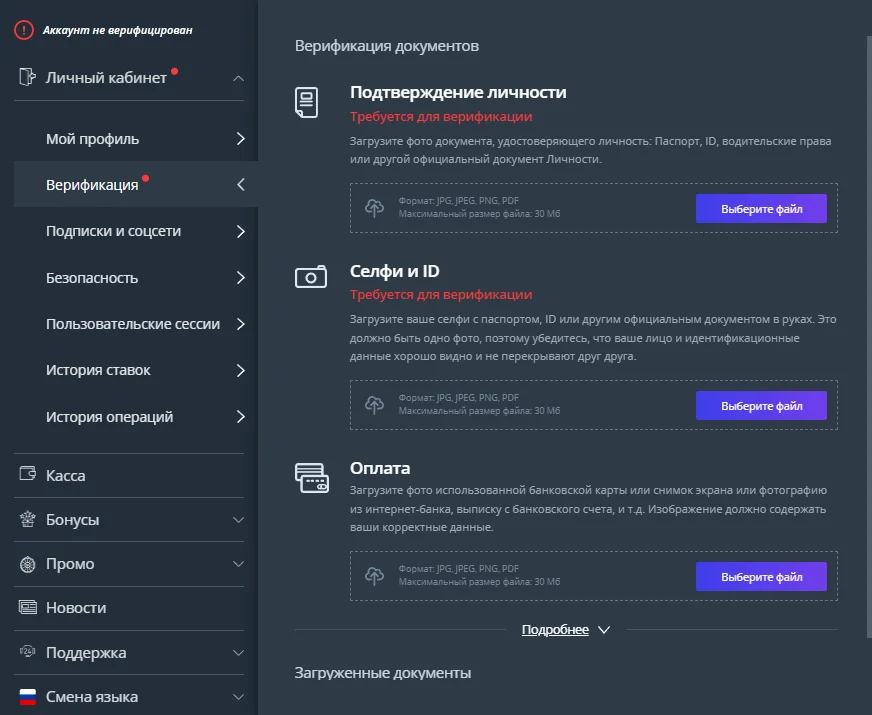The image size is (872, 715).
Task: Click the Личный кабинет door icon
Action: pyautogui.click(x=27, y=77)
